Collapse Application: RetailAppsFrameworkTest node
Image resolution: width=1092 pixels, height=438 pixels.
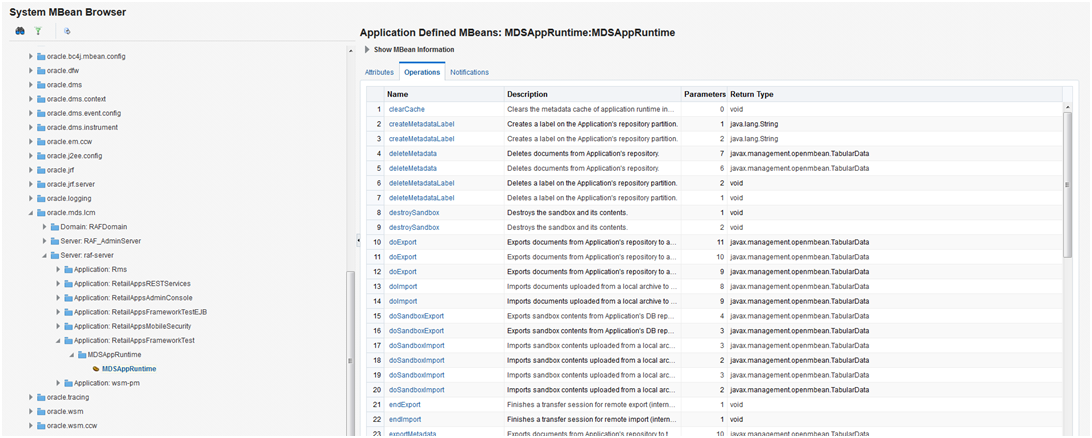[x=58, y=341]
